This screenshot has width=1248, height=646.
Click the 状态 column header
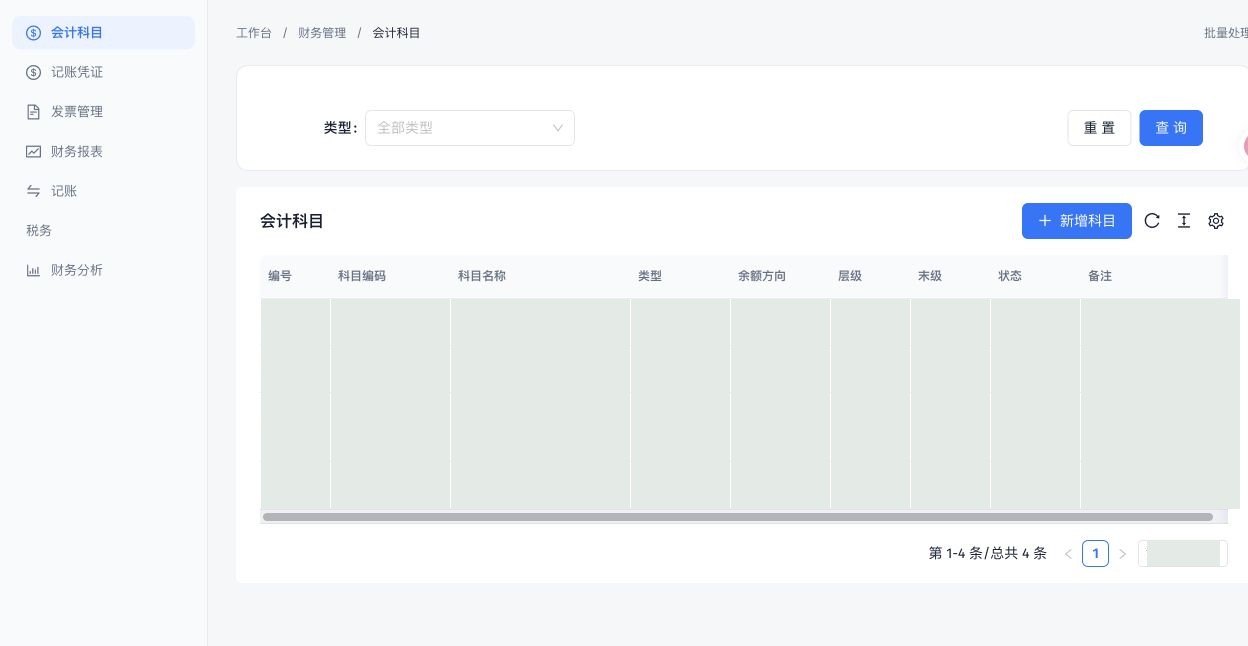coord(1035,276)
